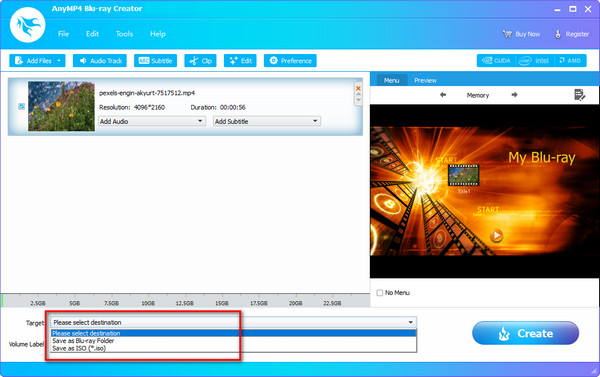Screen dimensions: 600x377
Task: Open the Edit menu
Action: tap(92, 34)
